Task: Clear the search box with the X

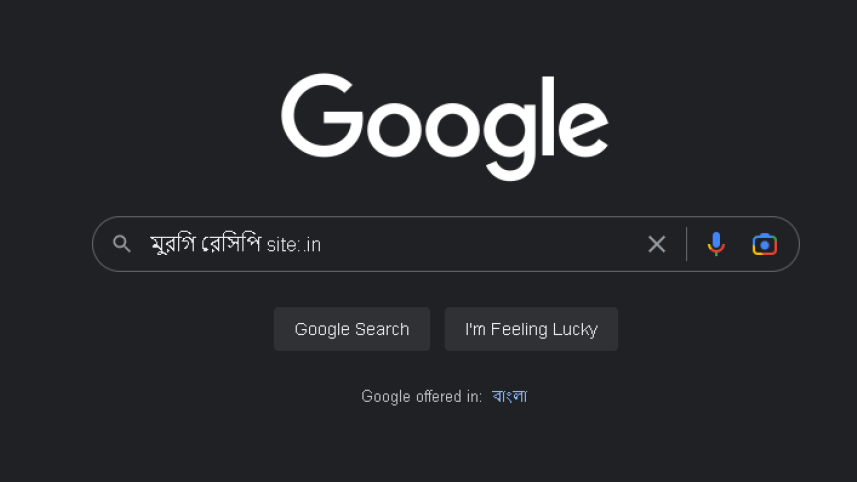Action: (x=656, y=244)
